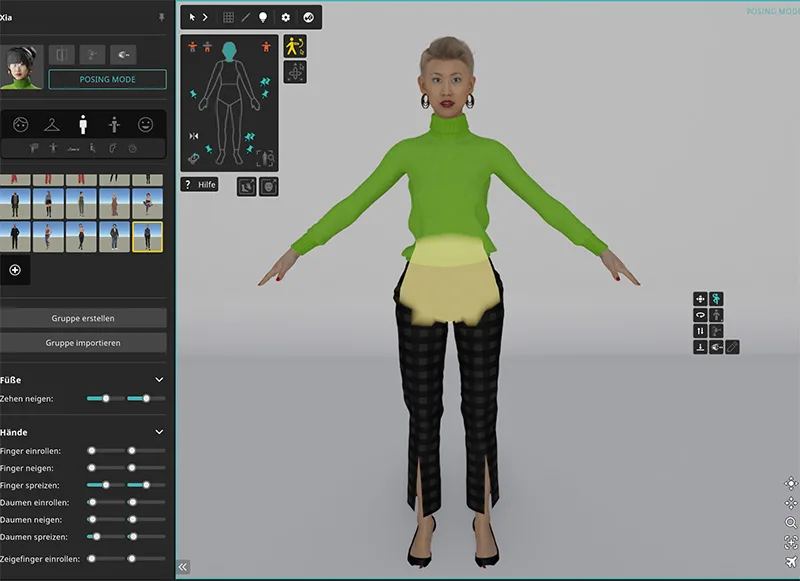Pin the Xia panel with the pushpin
800x581 pixels.
point(162,18)
